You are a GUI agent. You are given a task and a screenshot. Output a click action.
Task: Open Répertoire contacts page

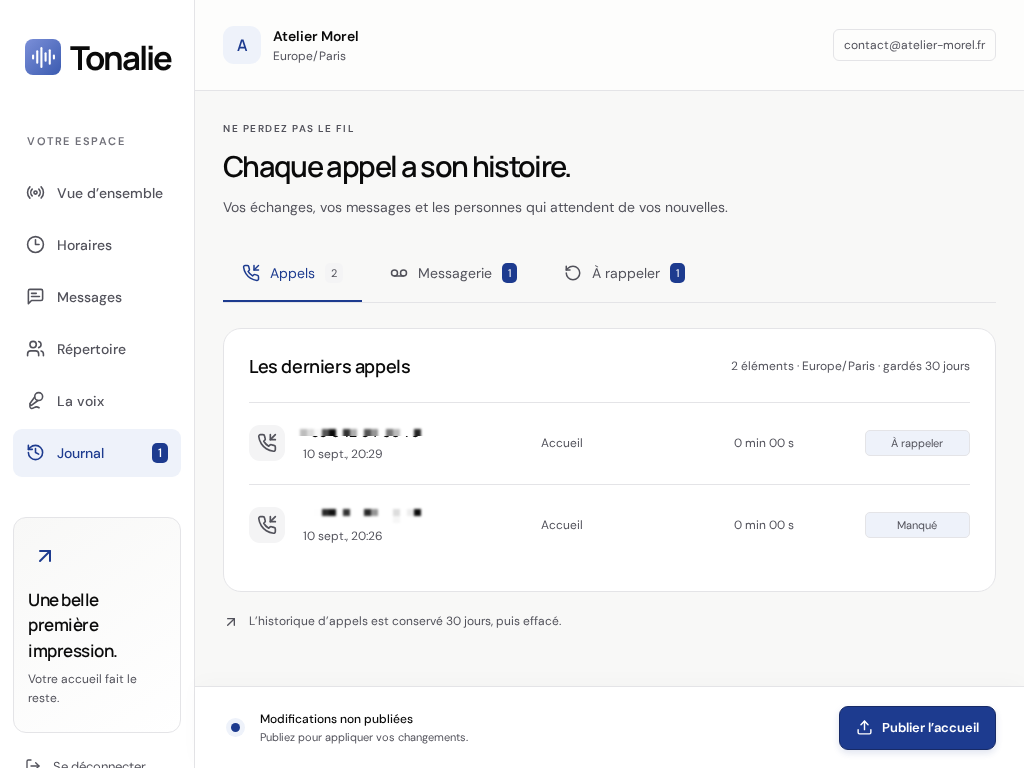97,349
